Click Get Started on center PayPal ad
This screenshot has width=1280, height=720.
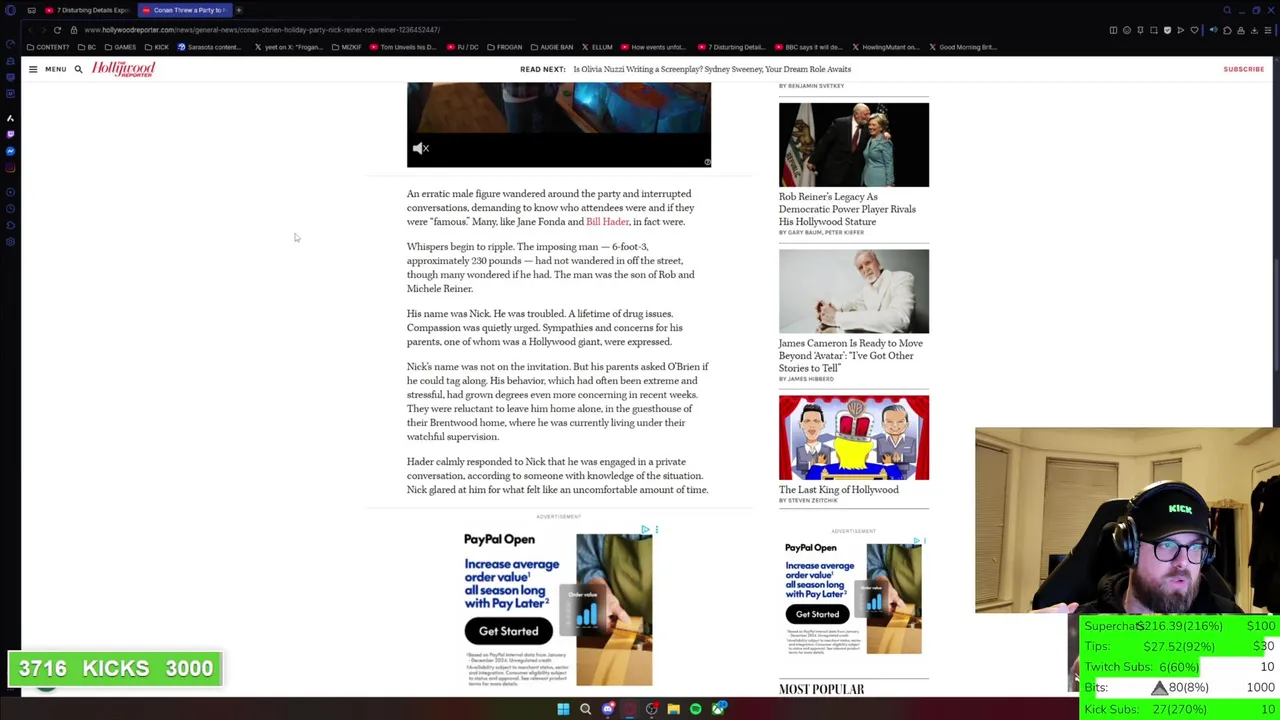point(508,631)
